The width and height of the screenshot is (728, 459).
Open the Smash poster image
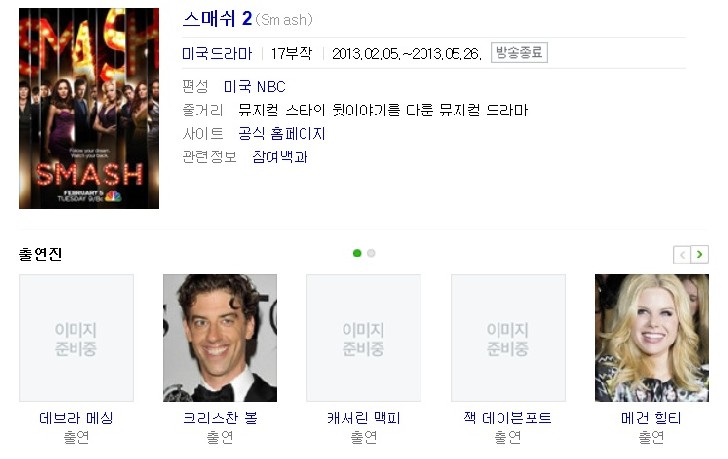[89, 108]
